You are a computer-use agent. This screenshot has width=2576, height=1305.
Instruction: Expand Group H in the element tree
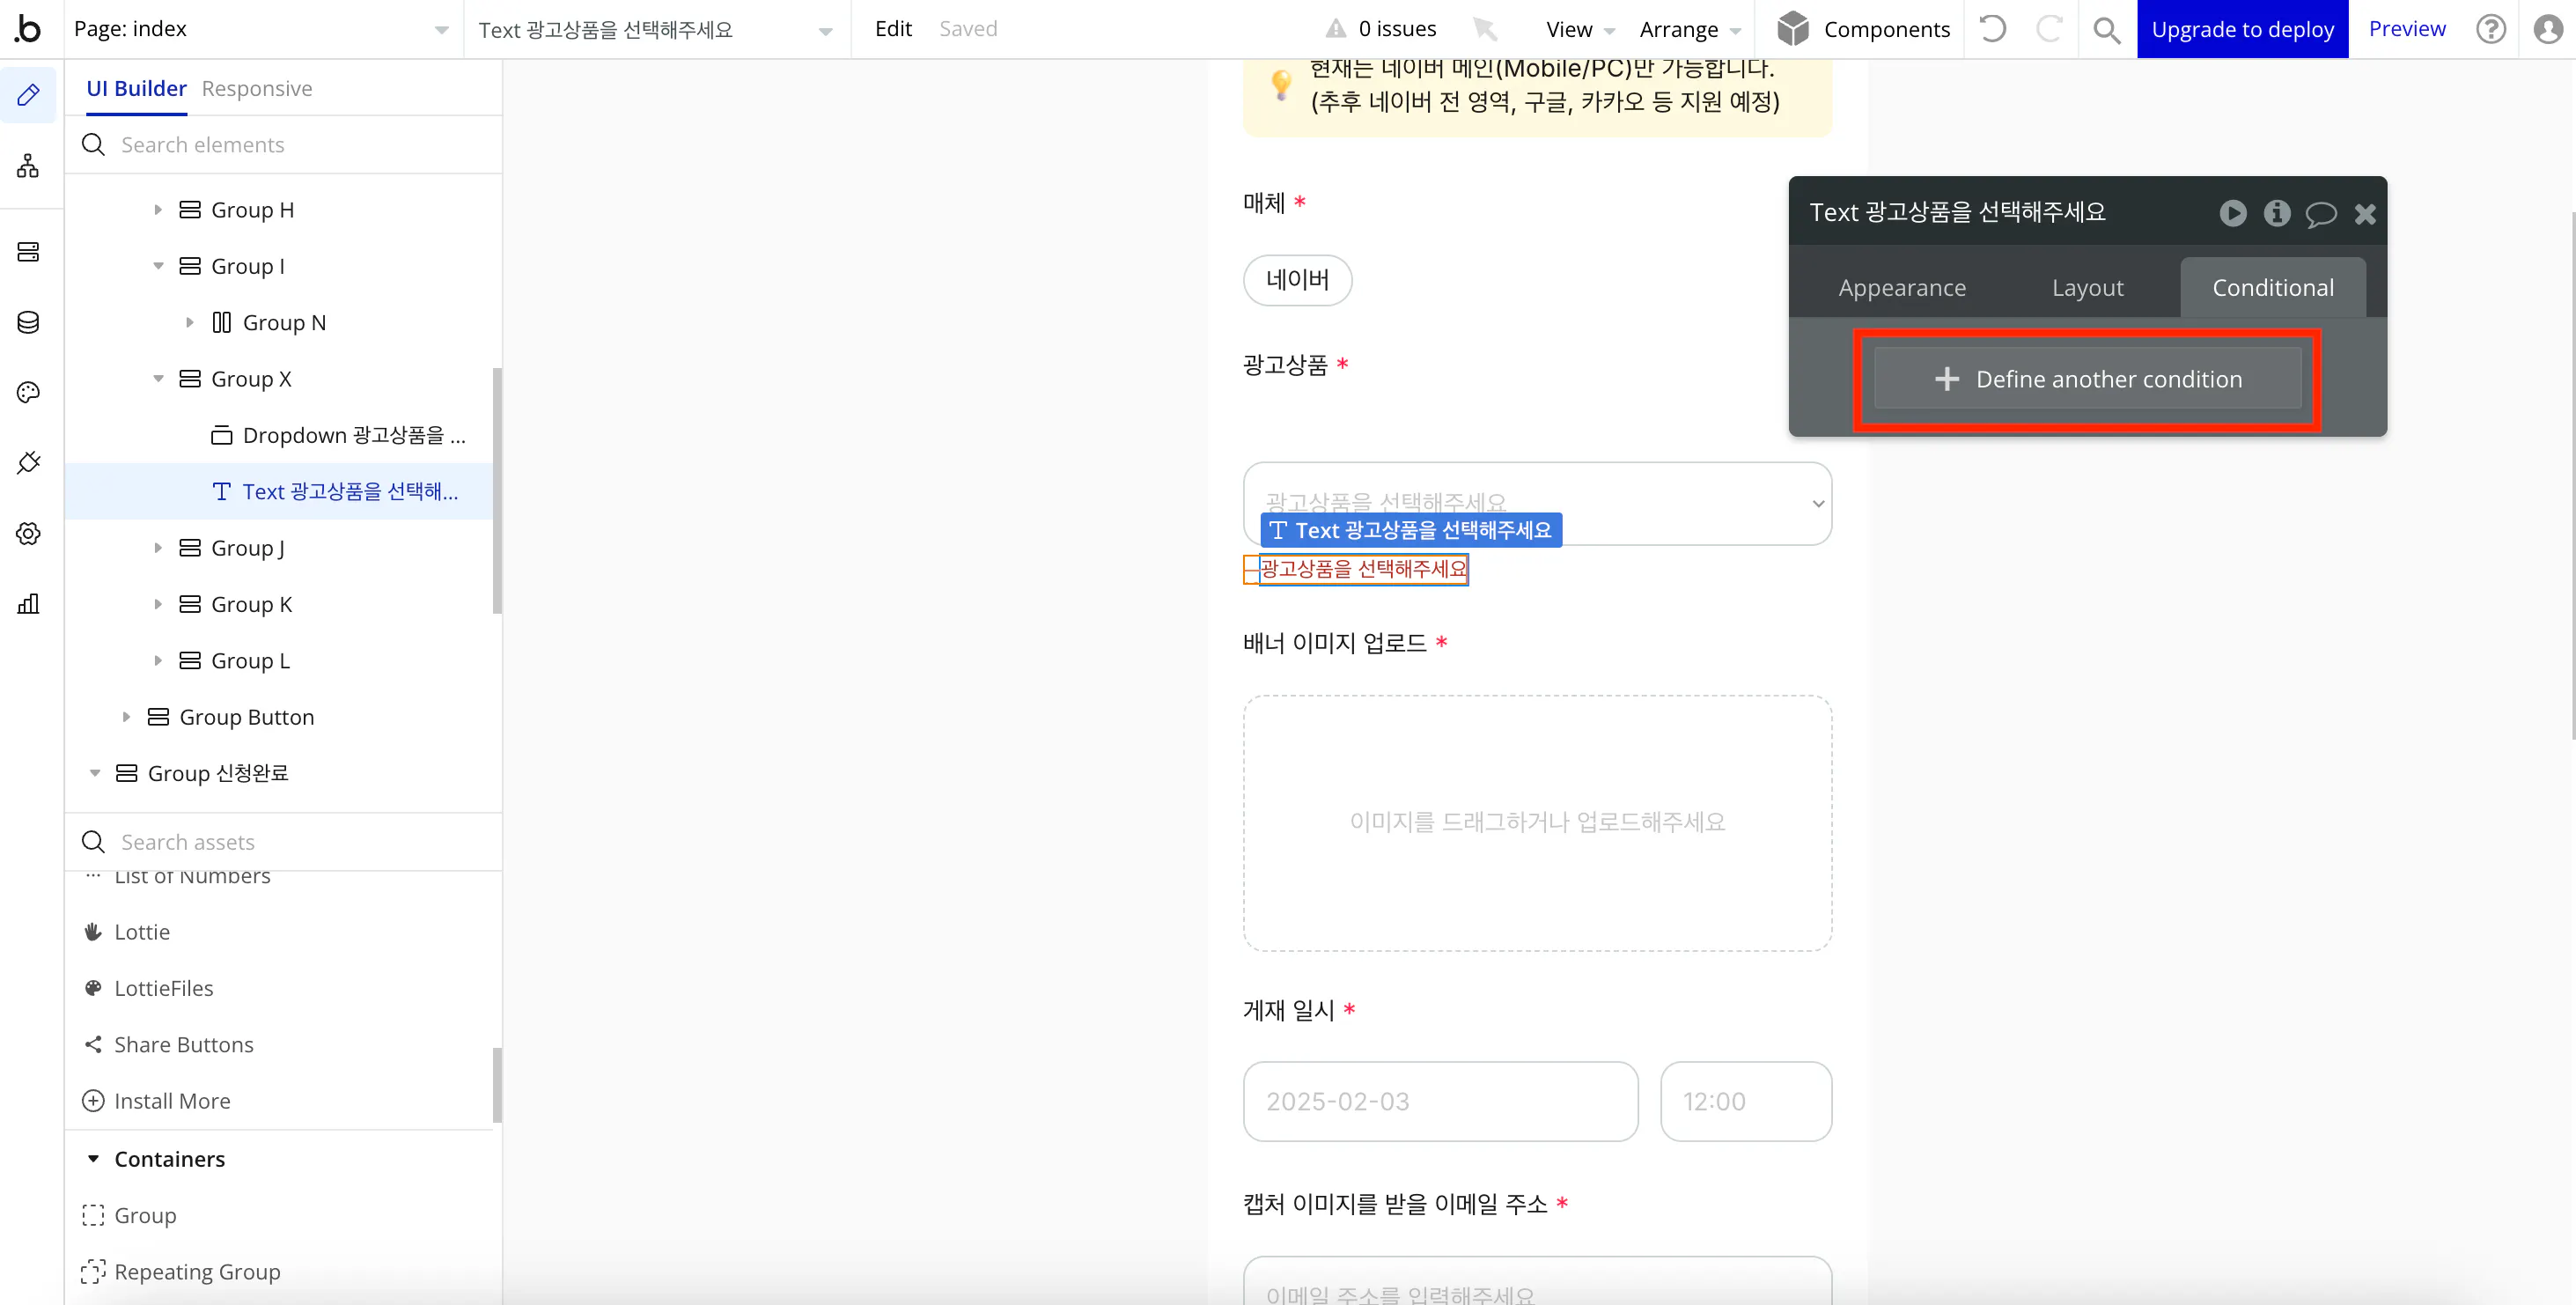click(158, 209)
